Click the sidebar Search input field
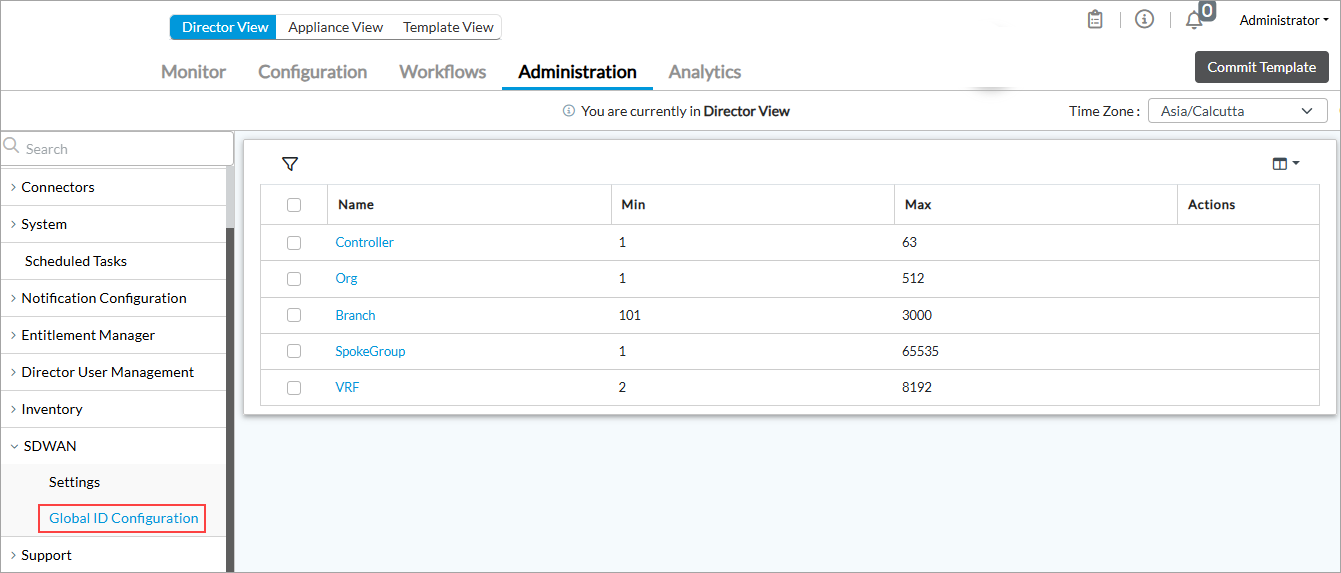 tap(117, 148)
